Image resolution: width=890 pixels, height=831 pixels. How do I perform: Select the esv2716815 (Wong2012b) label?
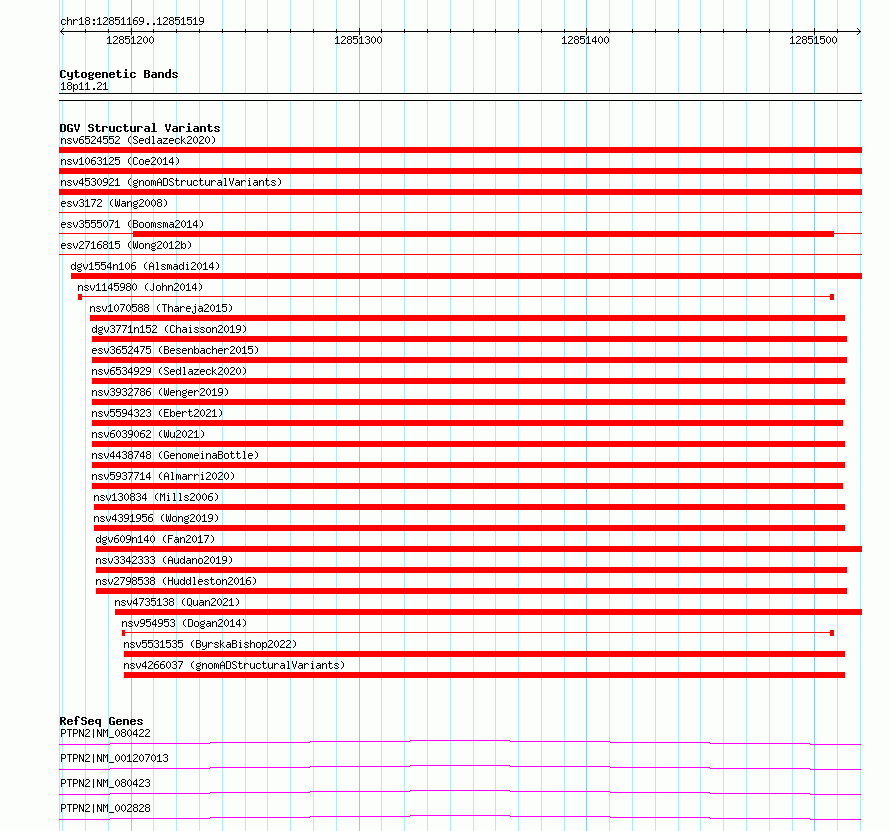pyautogui.click(x=126, y=245)
